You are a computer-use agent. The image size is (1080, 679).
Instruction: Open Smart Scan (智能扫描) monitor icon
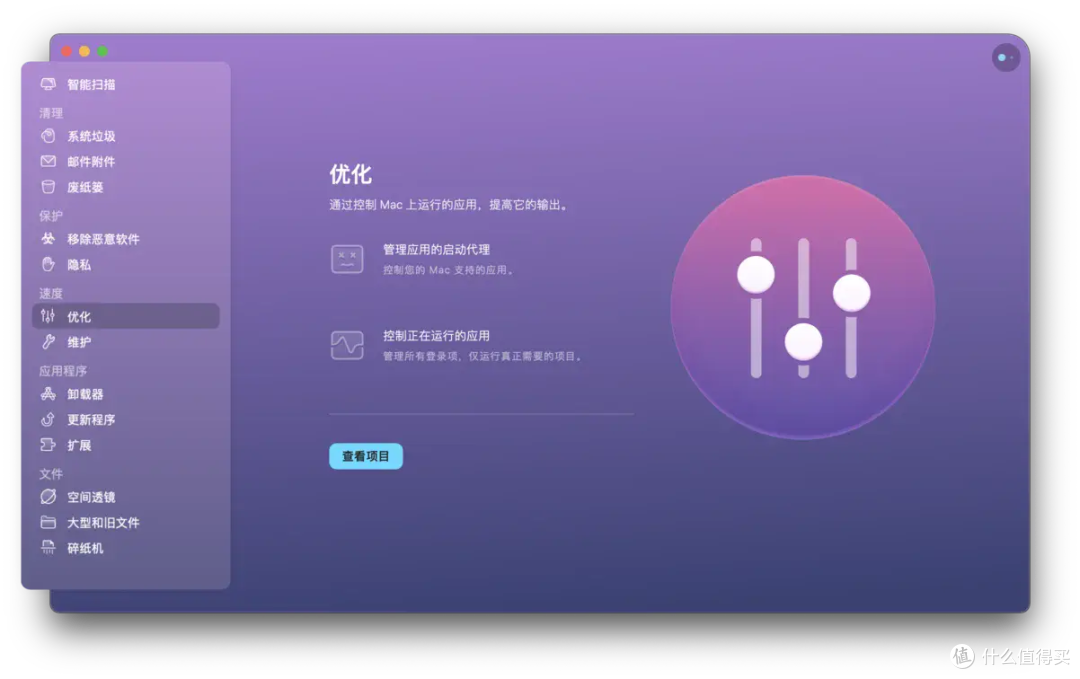tap(48, 84)
